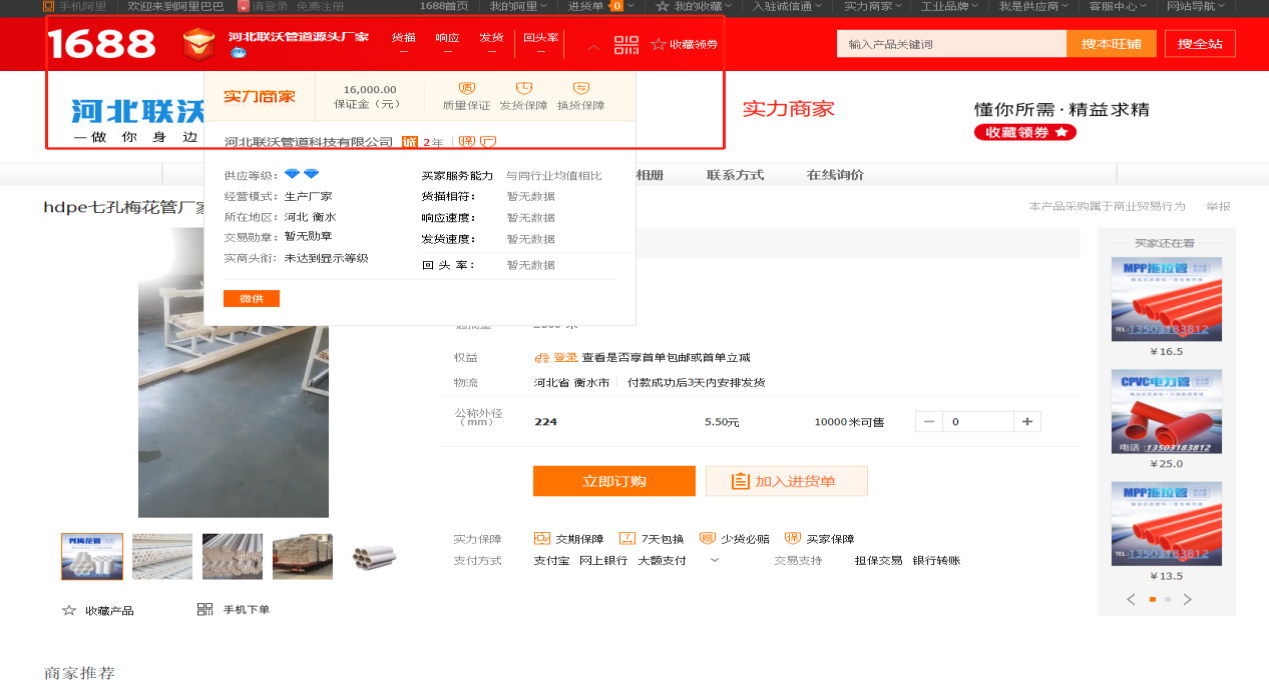Click the 诚 credit badge icon
Screen dimensions: 1269x691
[x=410, y=142]
